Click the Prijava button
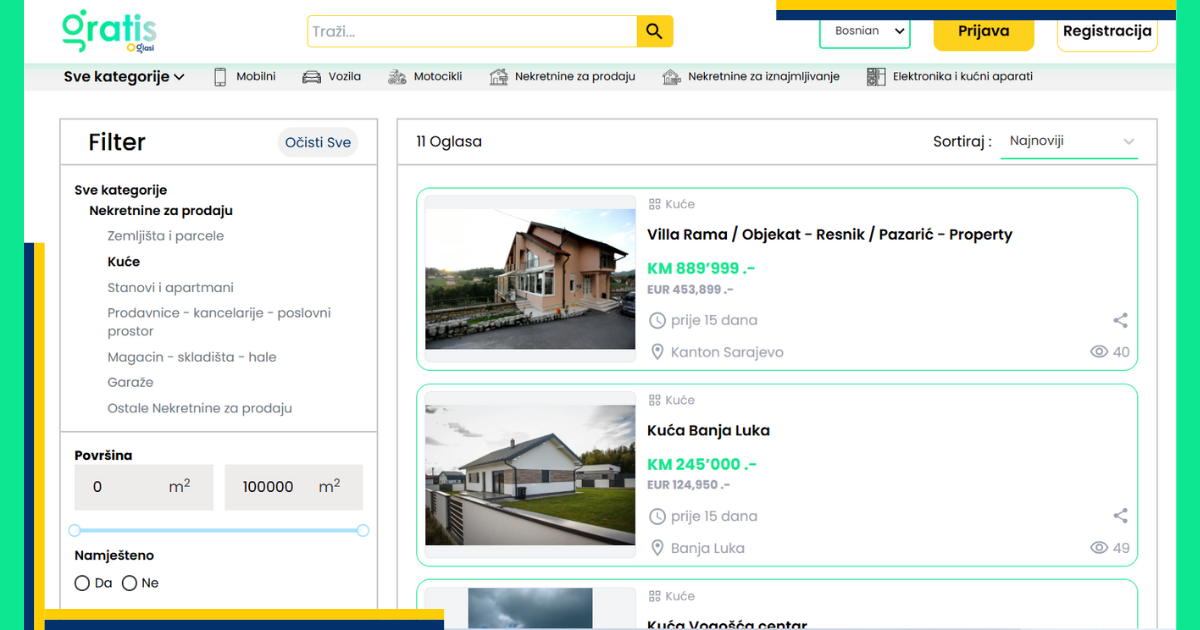The height and width of the screenshot is (630, 1200). point(984,31)
